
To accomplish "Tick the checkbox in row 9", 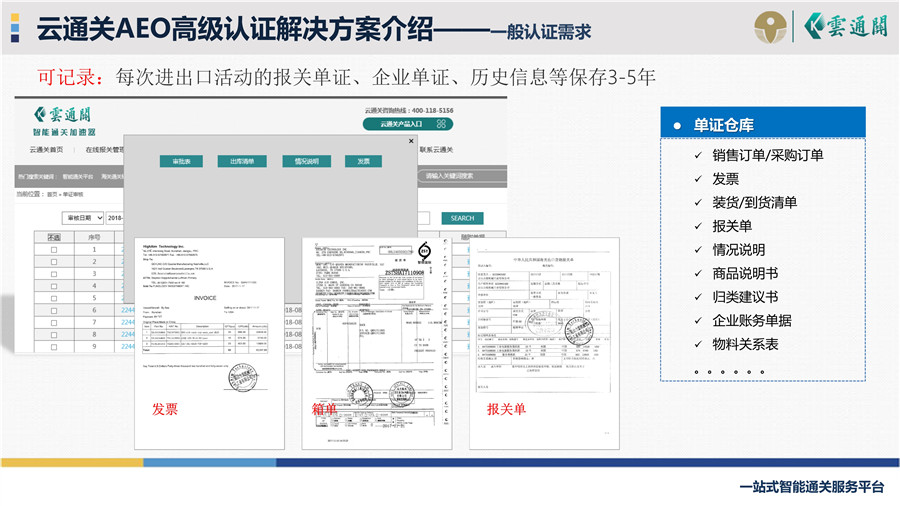I will 54,347.
